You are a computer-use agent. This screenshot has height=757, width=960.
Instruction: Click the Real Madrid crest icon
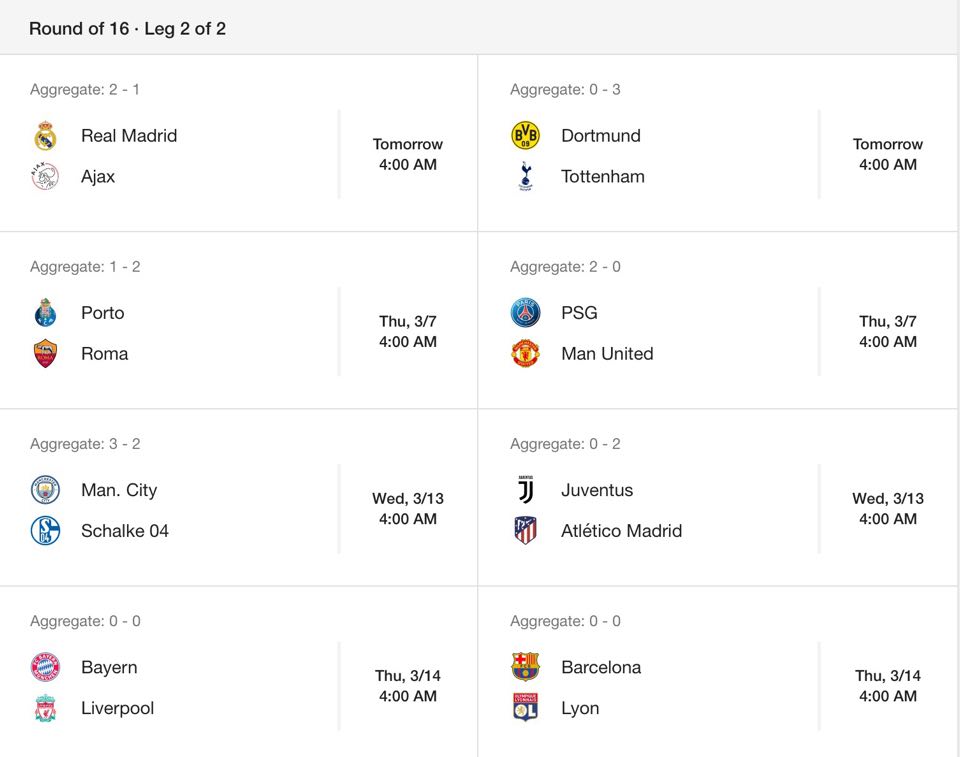coord(45,136)
